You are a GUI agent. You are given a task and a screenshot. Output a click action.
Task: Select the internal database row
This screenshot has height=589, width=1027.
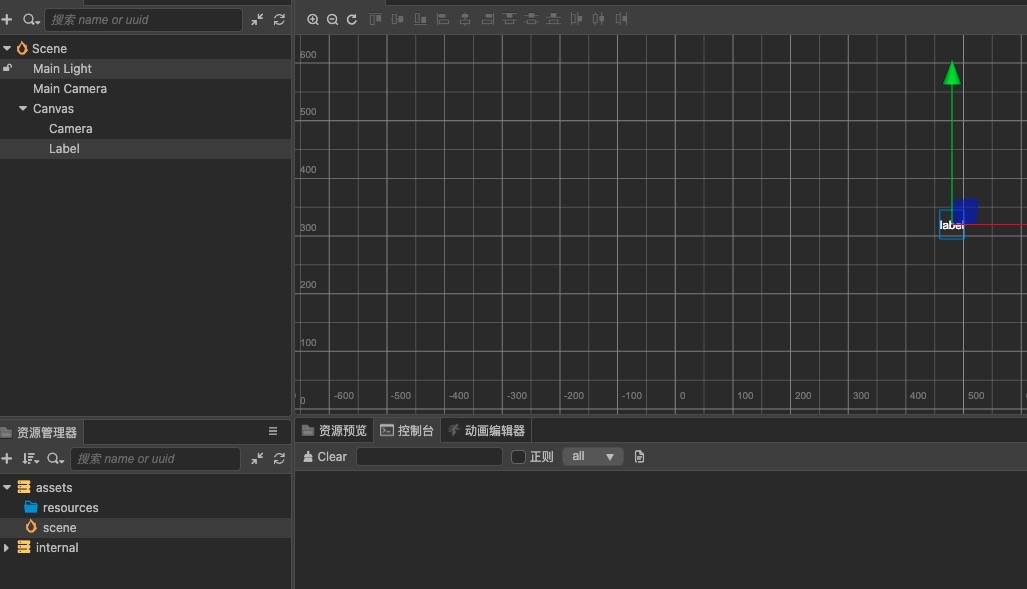click(x=145, y=548)
